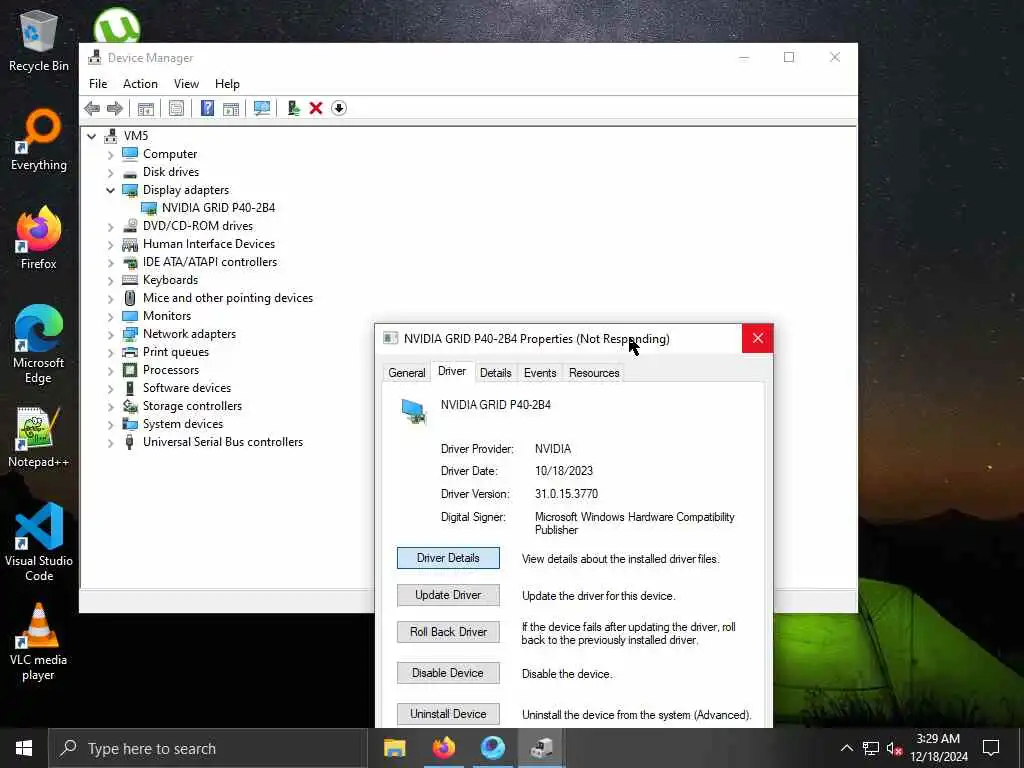Expand the System devices category
1024x768 pixels.
(110, 424)
